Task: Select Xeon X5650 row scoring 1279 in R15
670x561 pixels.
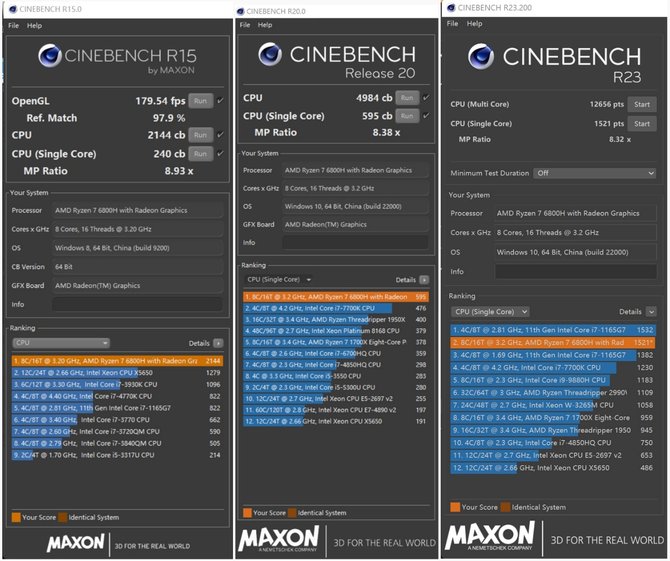Action: pyautogui.click(x=118, y=373)
